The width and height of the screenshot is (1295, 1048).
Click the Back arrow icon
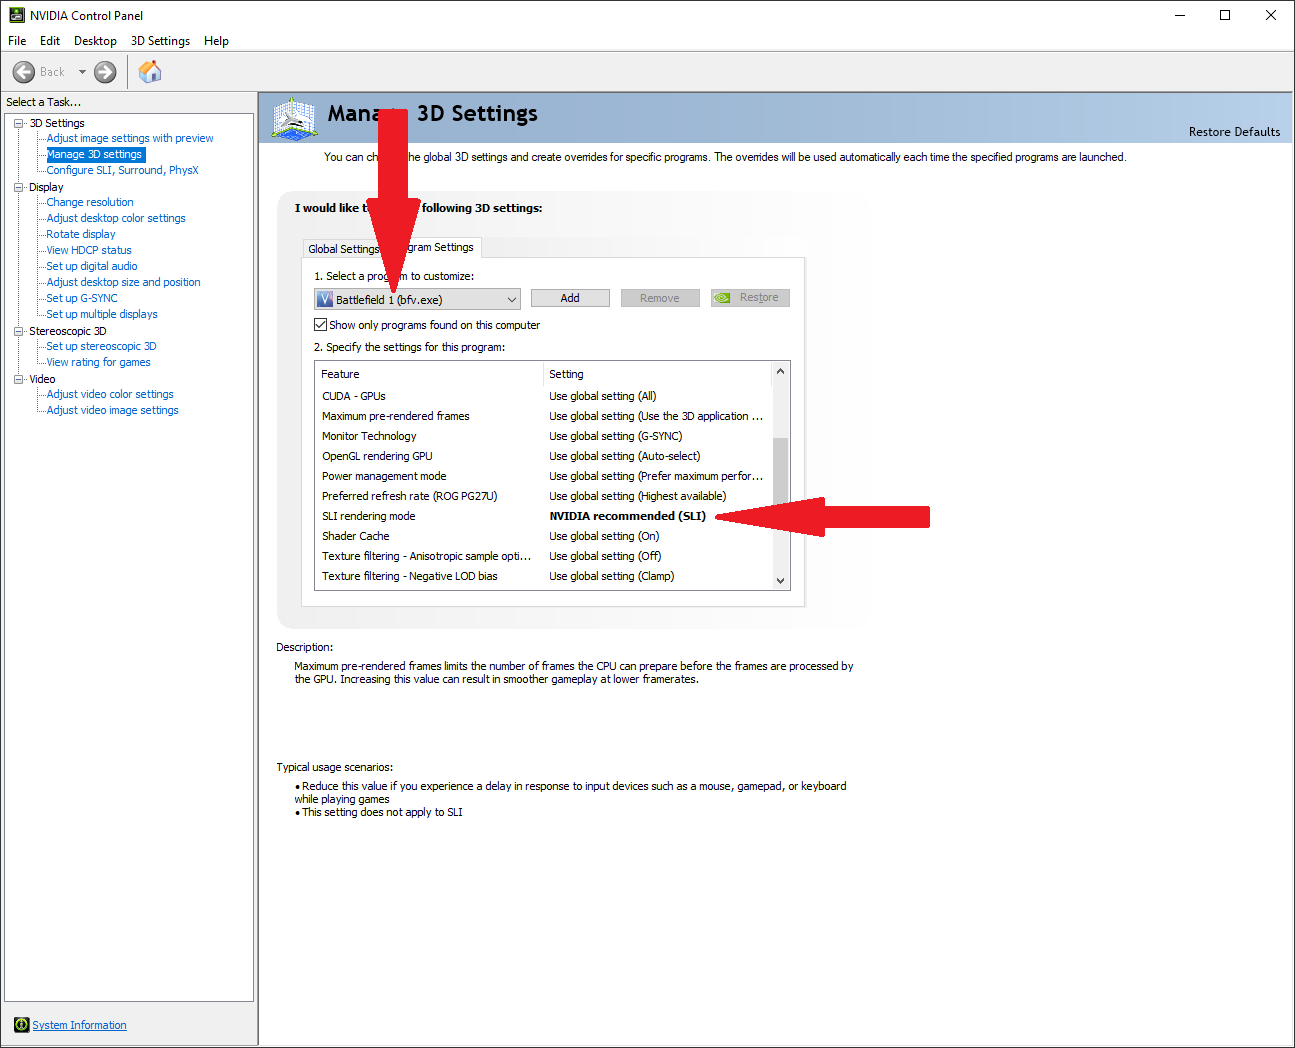click(24, 72)
